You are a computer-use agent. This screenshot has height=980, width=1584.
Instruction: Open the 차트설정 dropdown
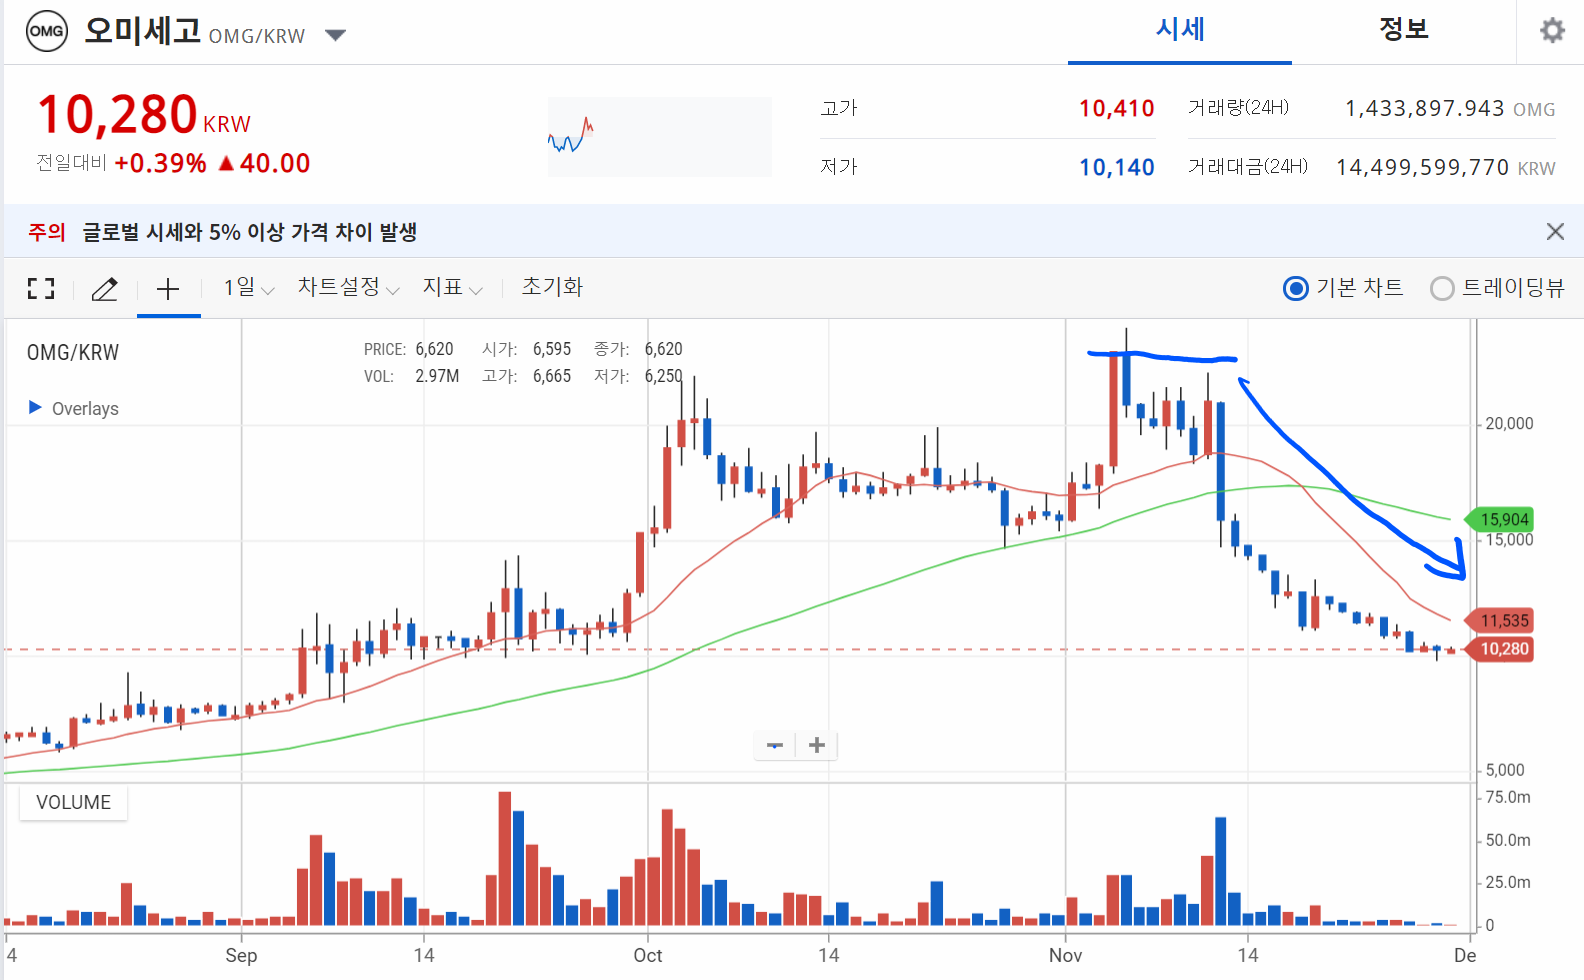349,288
